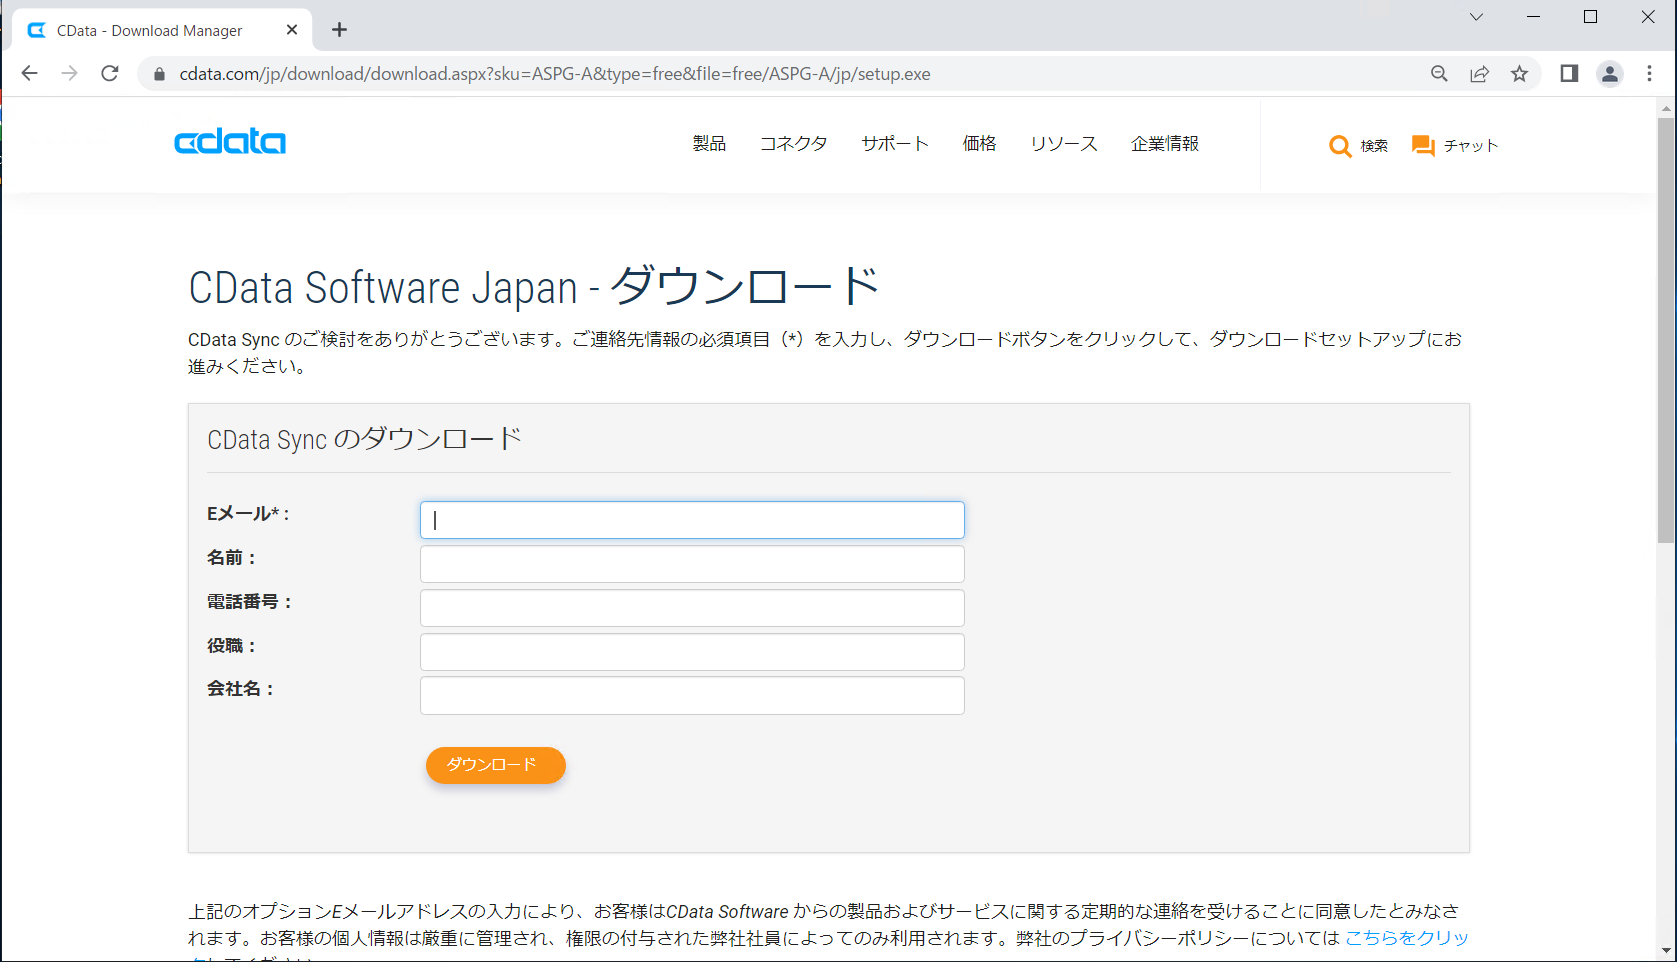Focus the 名前 input field

[x=692, y=564]
